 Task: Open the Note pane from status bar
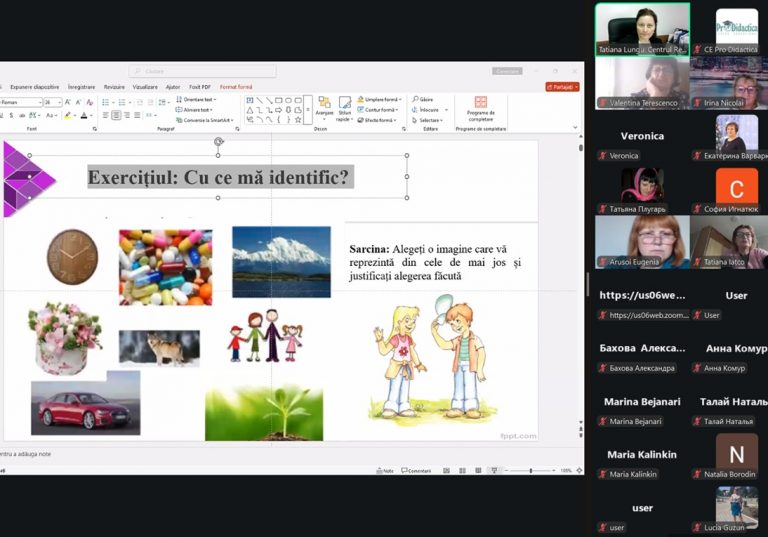pos(385,470)
